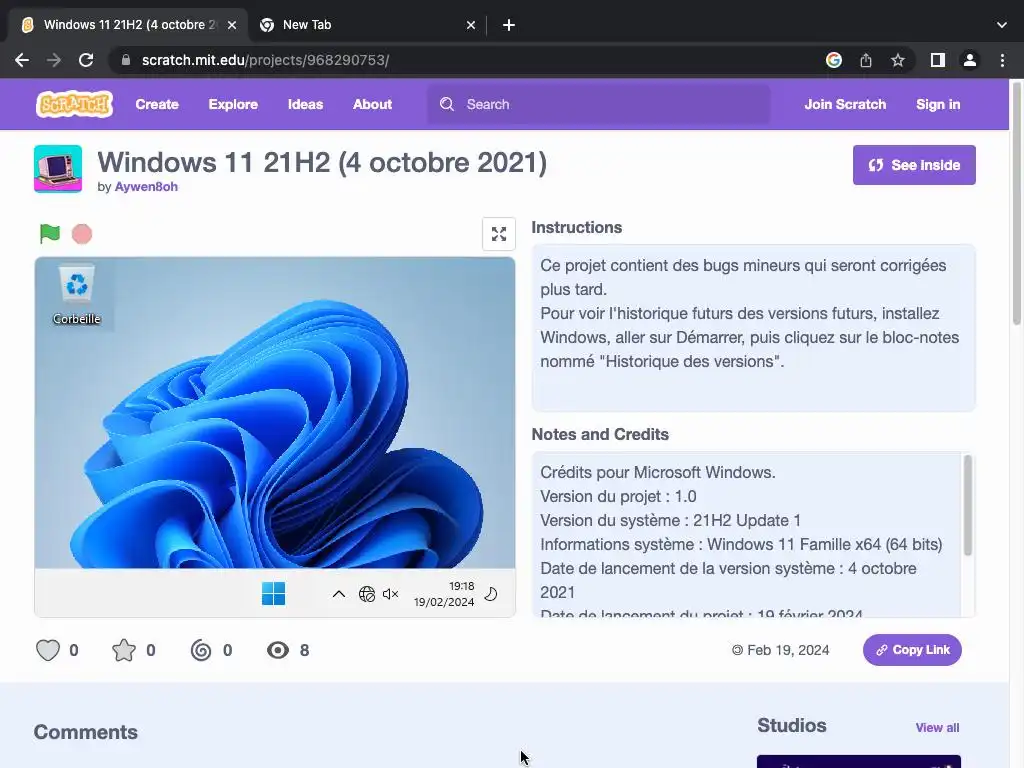Viewport: 1024px width, 768px height.
Task: Click the "Version du projet : 1.0" line
Action: tap(618, 496)
